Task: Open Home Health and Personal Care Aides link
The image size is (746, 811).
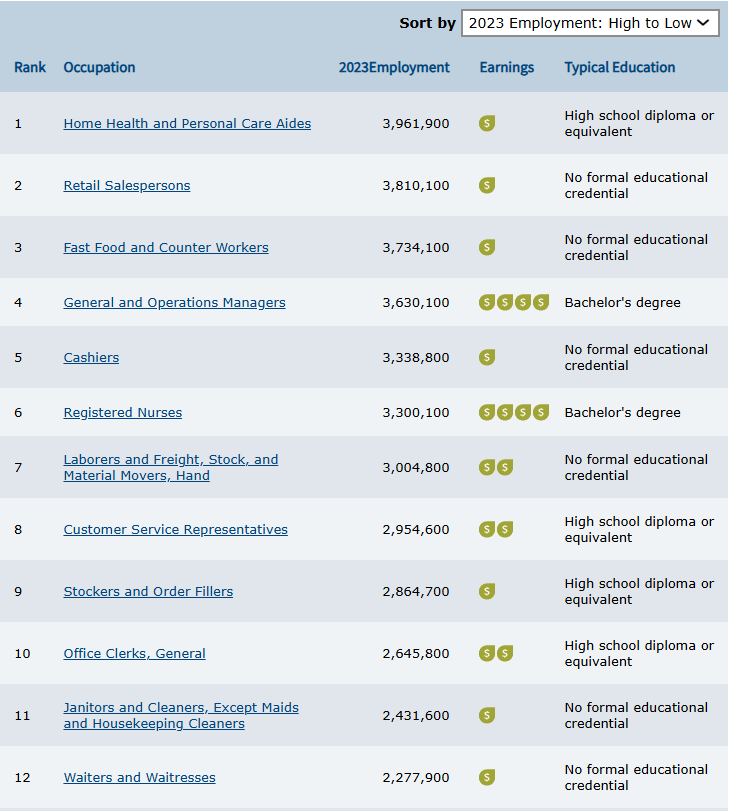Action: tap(187, 124)
